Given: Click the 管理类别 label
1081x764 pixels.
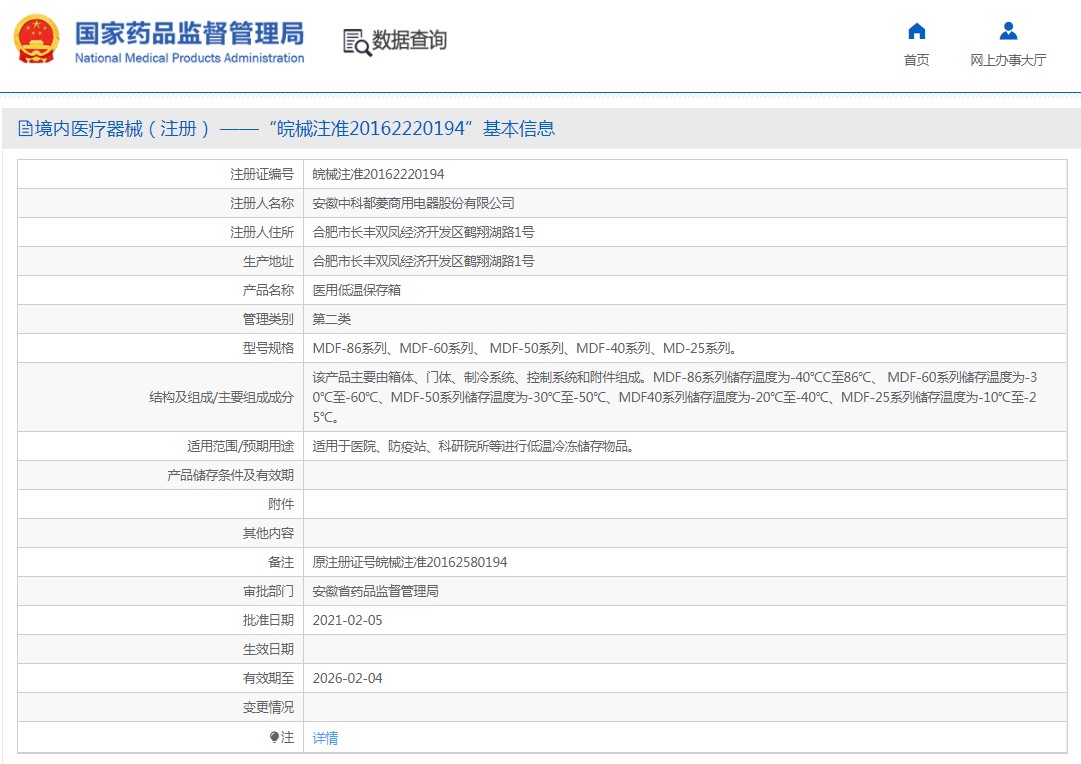Looking at the screenshot, I should [268, 319].
